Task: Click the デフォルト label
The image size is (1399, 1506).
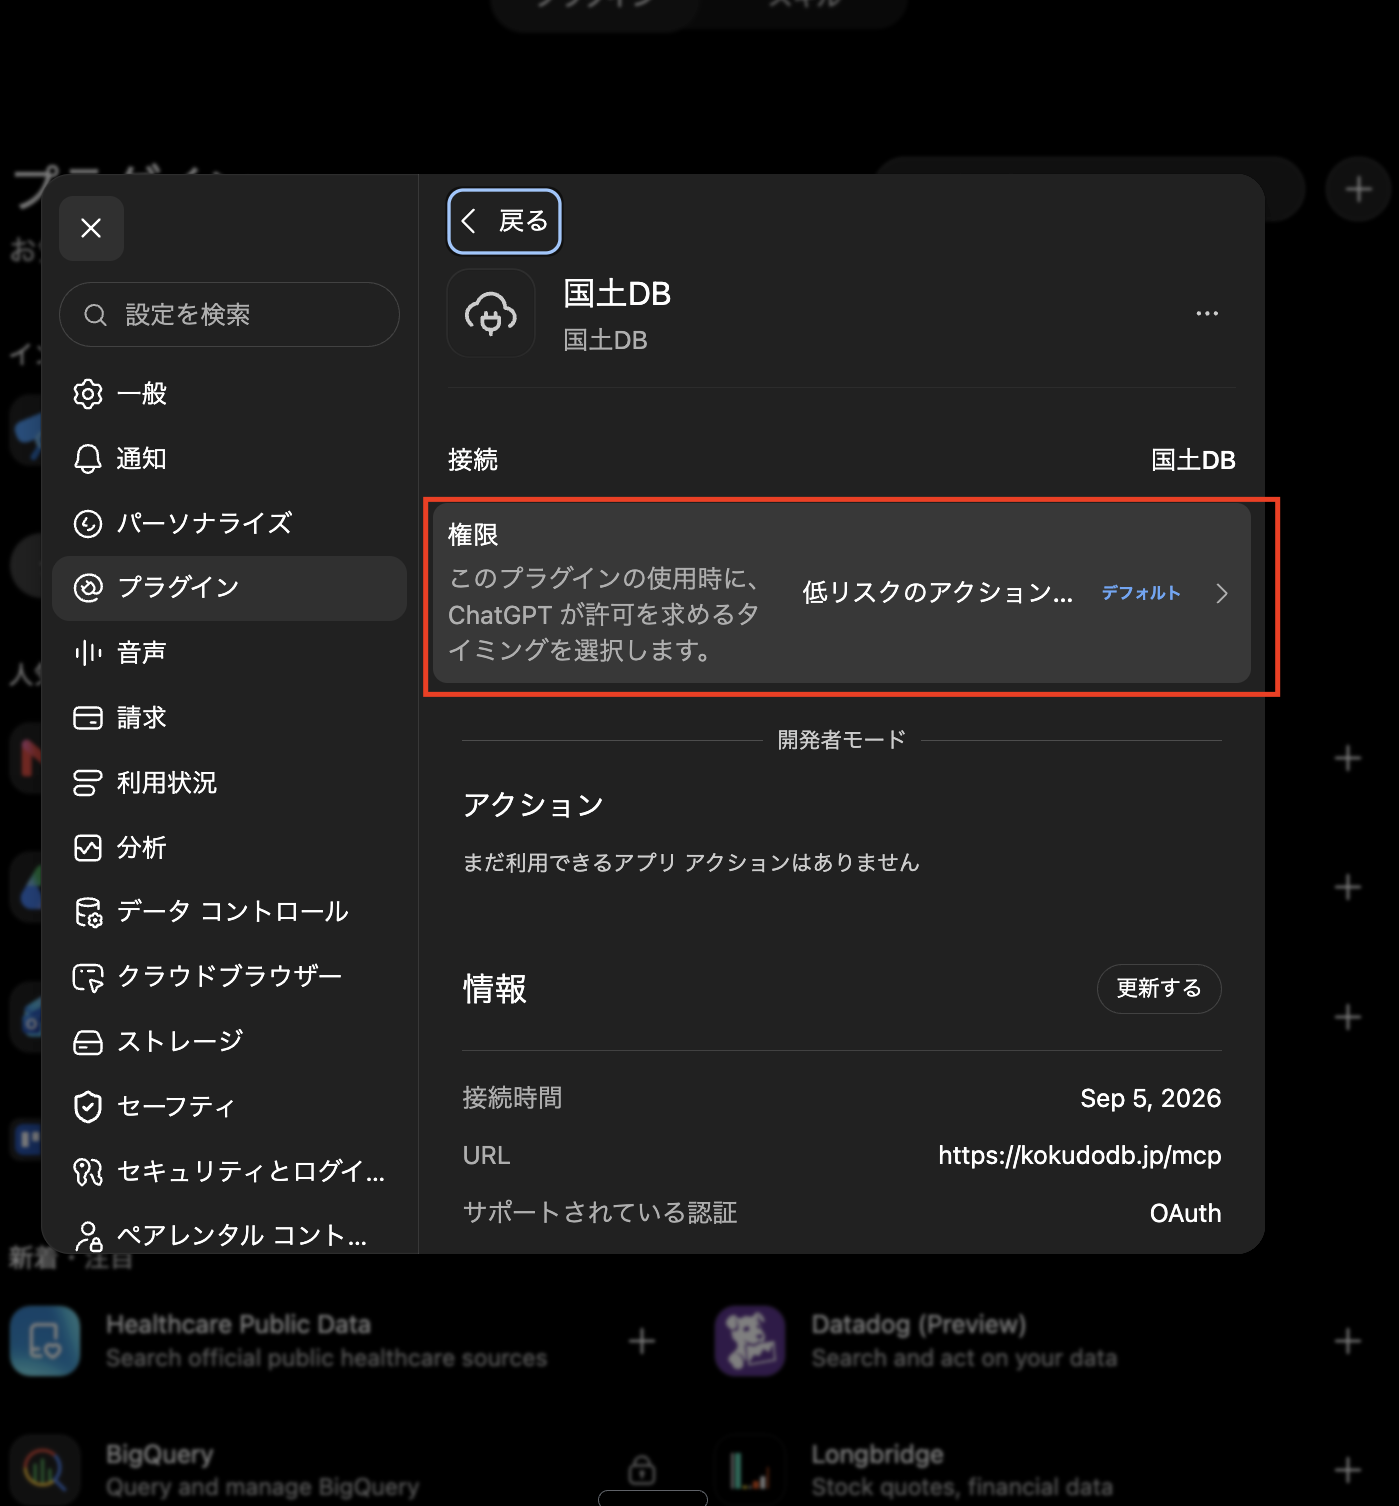Action: pos(1141,593)
